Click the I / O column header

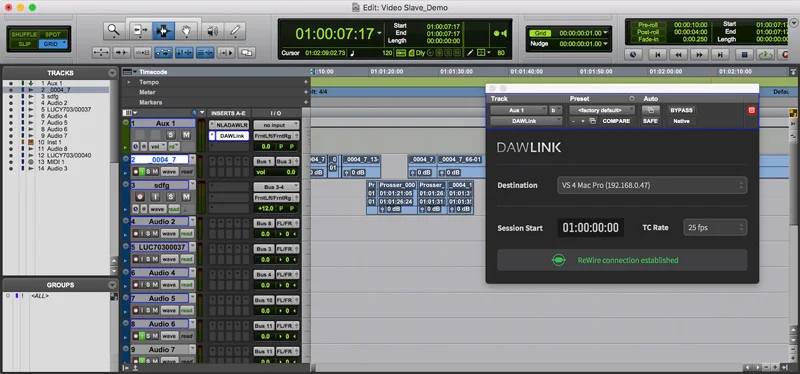[276, 113]
